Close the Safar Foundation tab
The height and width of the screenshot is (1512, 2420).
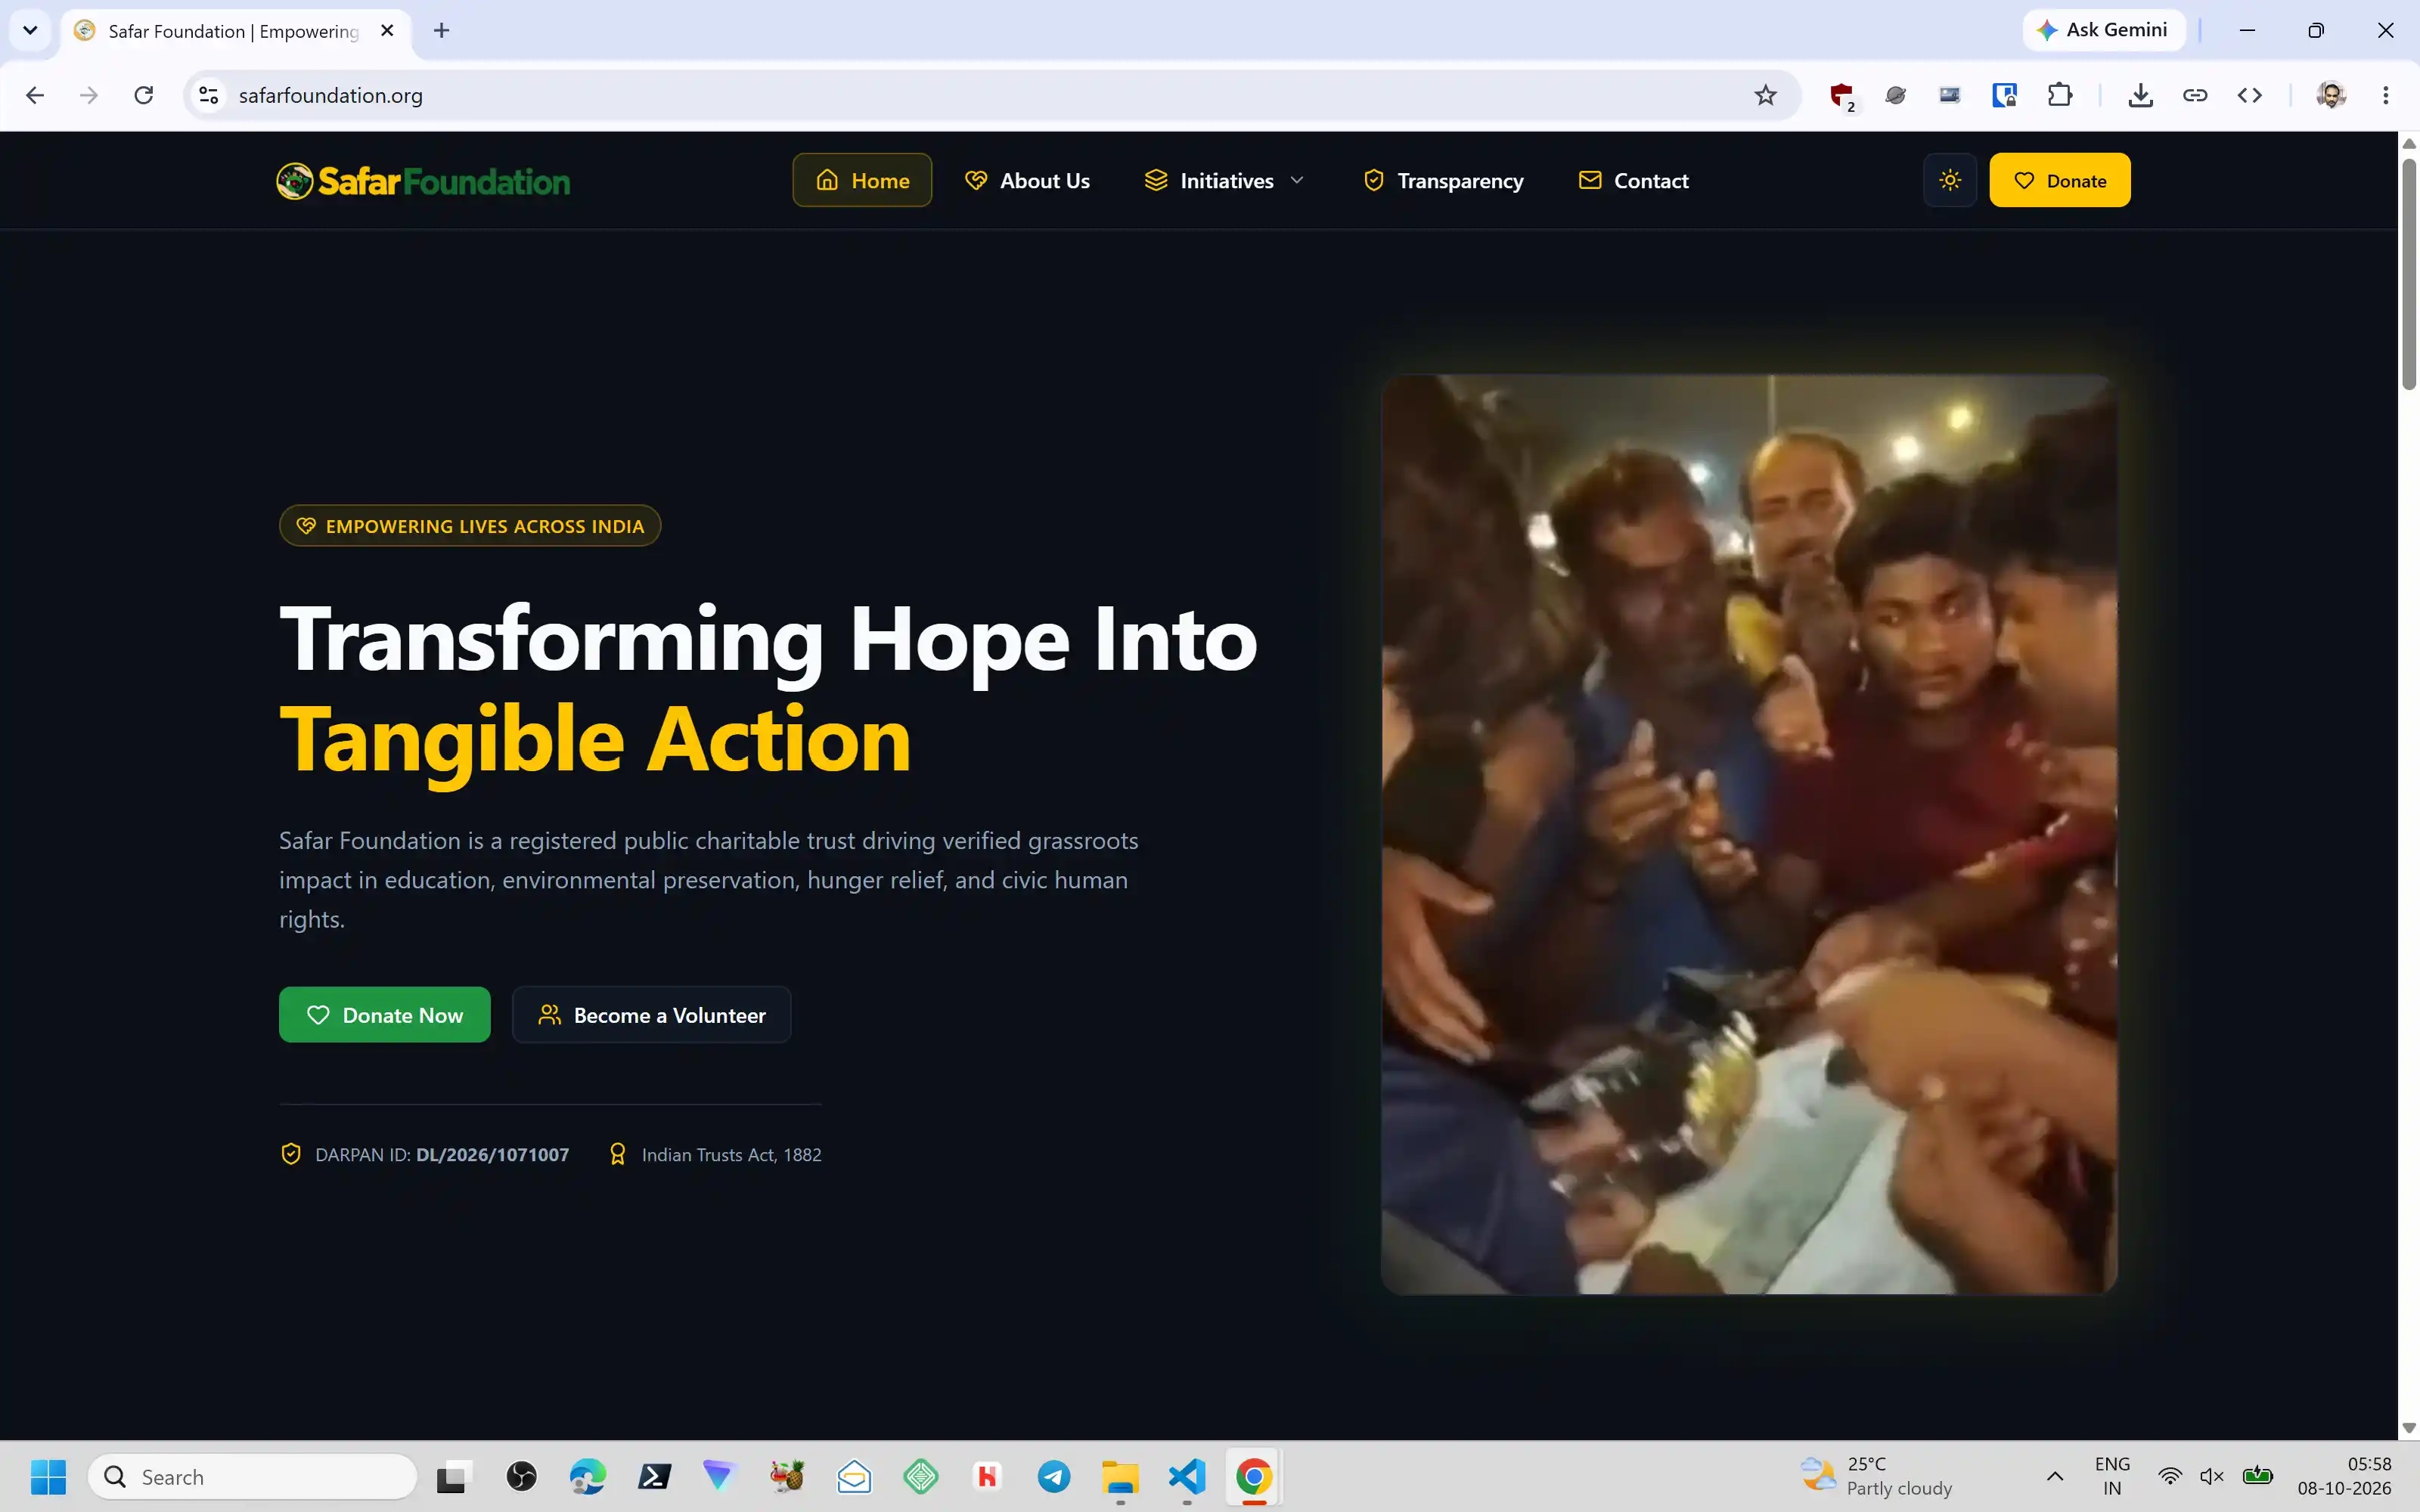(387, 30)
